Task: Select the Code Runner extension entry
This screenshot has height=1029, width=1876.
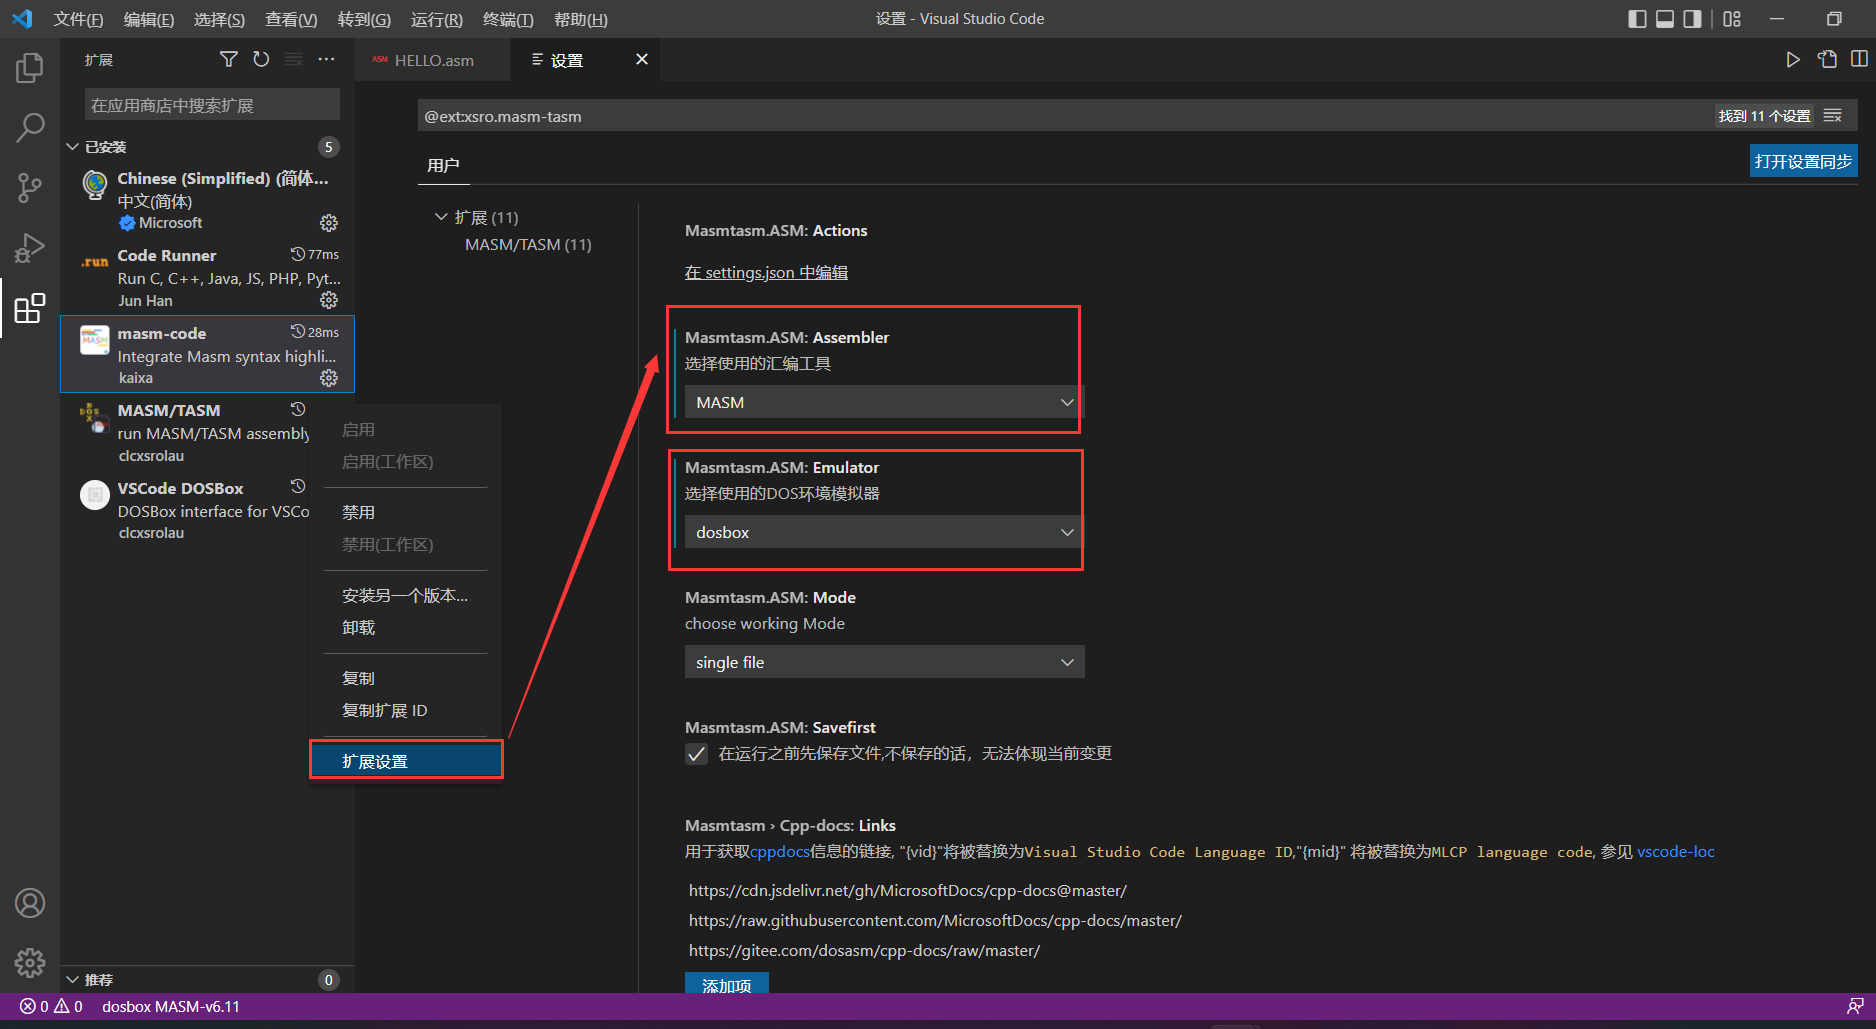Action: pos(208,277)
